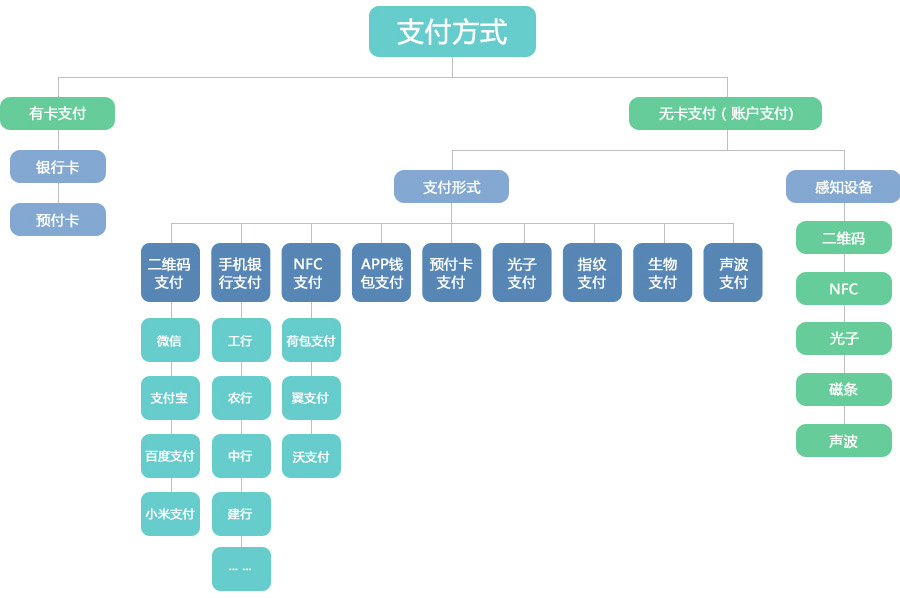Select the 有卡支付 node

tap(57, 113)
